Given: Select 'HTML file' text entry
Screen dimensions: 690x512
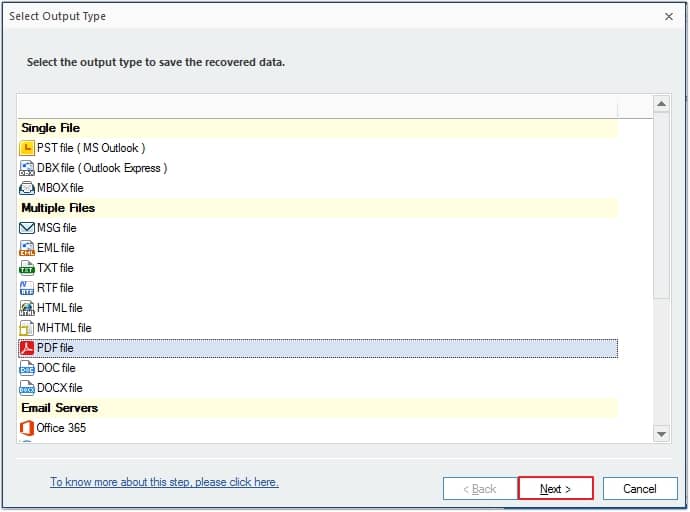Looking at the screenshot, I should coord(60,308).
